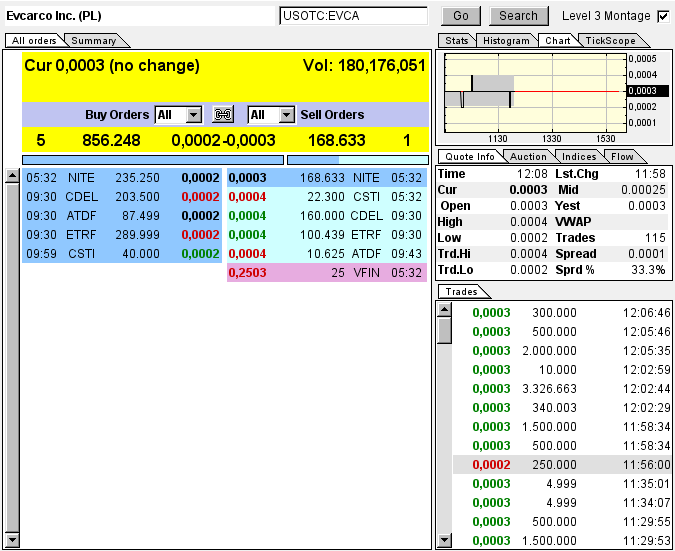The width and height of the screenshot is (675, 551).
Task: Click the Vol: 180,176,051 label
Action: pyautogui.click(x=364, y=65)
